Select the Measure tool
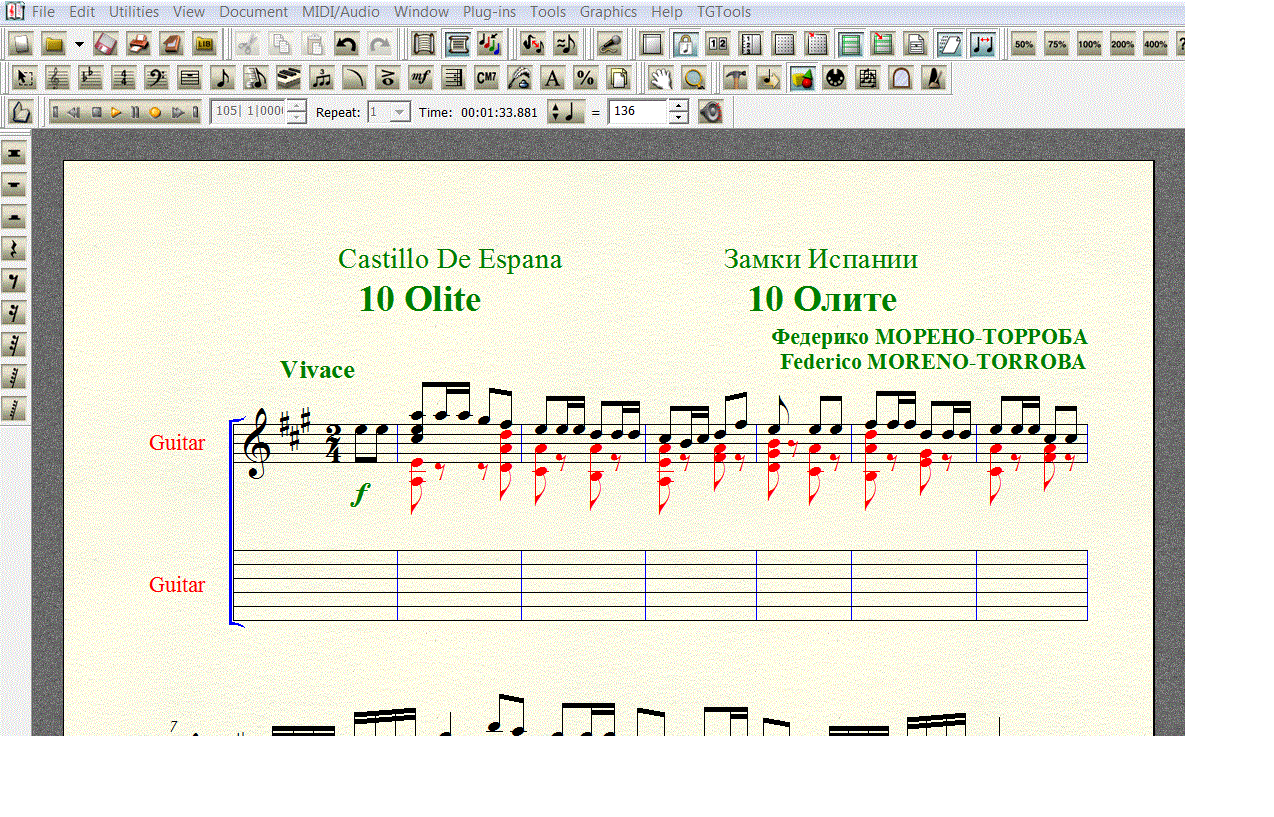This screenshot has height=817, width=1274. click(x=190, y=78)
